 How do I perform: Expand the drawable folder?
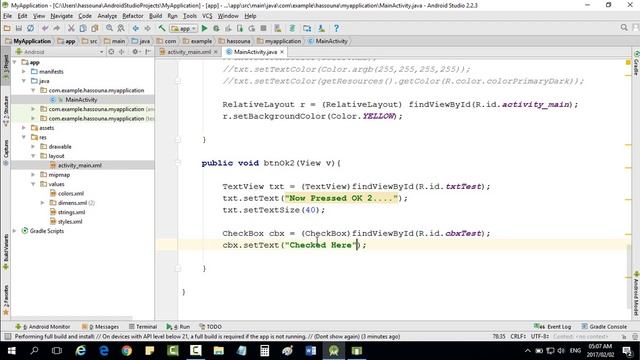tap(33, 147)
